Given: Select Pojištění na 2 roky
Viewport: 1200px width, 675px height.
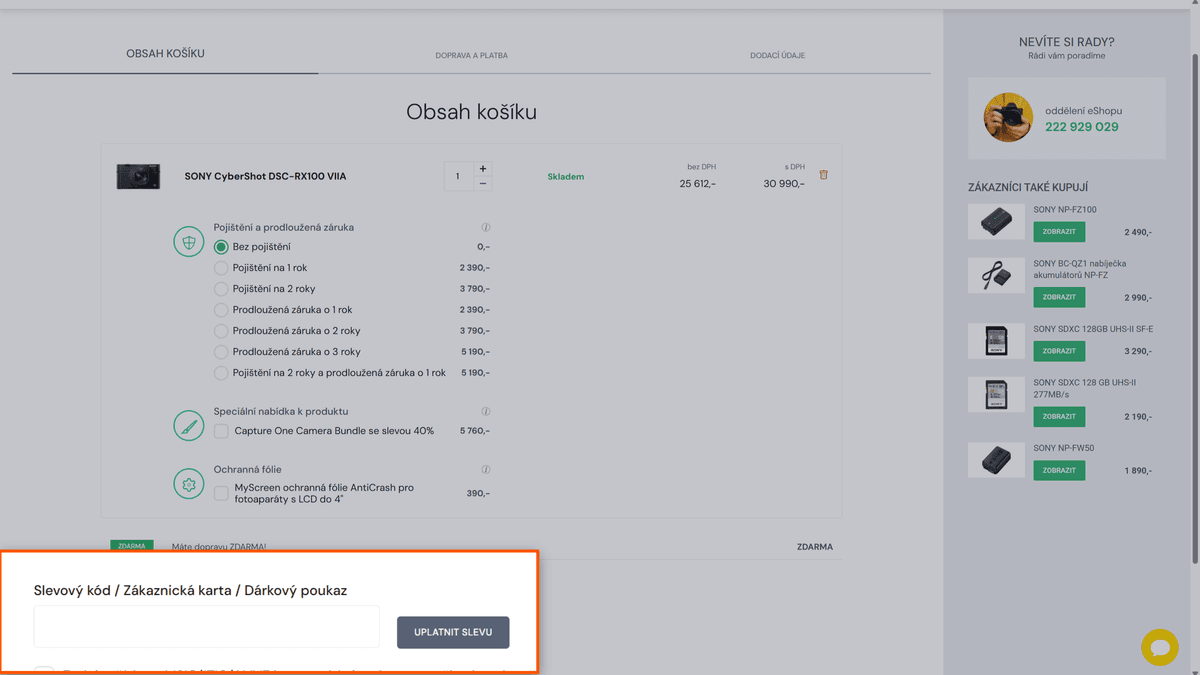Looking at the screenshot, I should [221, 289].
